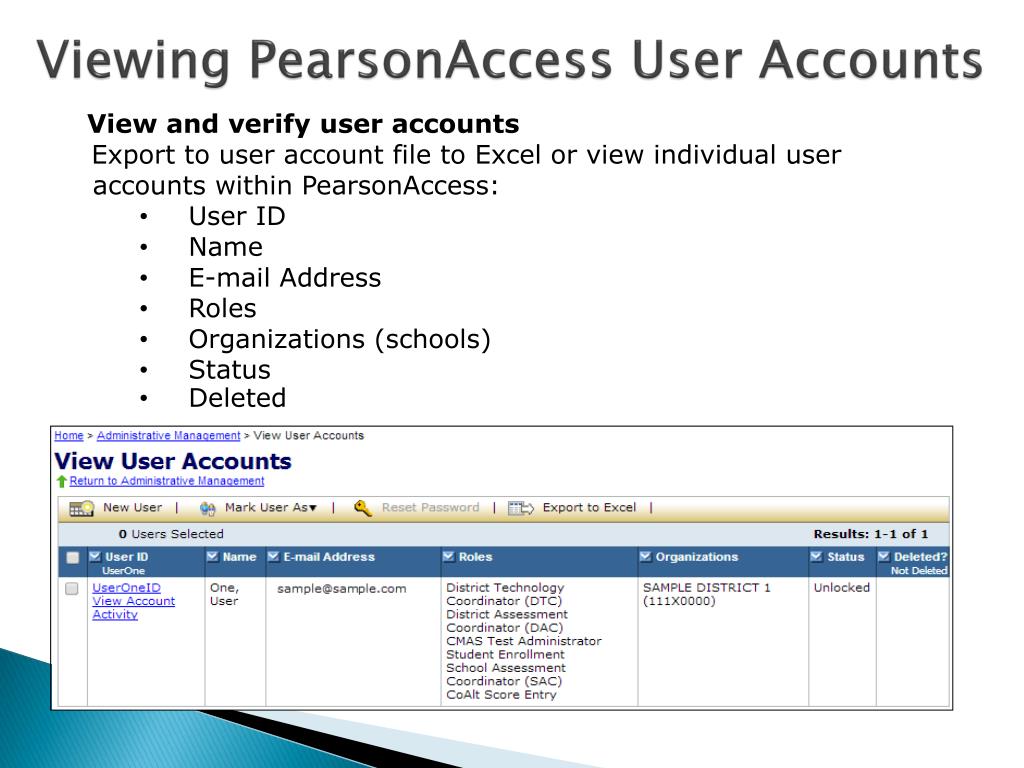Viewport: 1024px width, 768px height.
Task: Click School Assessment Coordinator (SAC) role text
Action: [x=506, y=675]
